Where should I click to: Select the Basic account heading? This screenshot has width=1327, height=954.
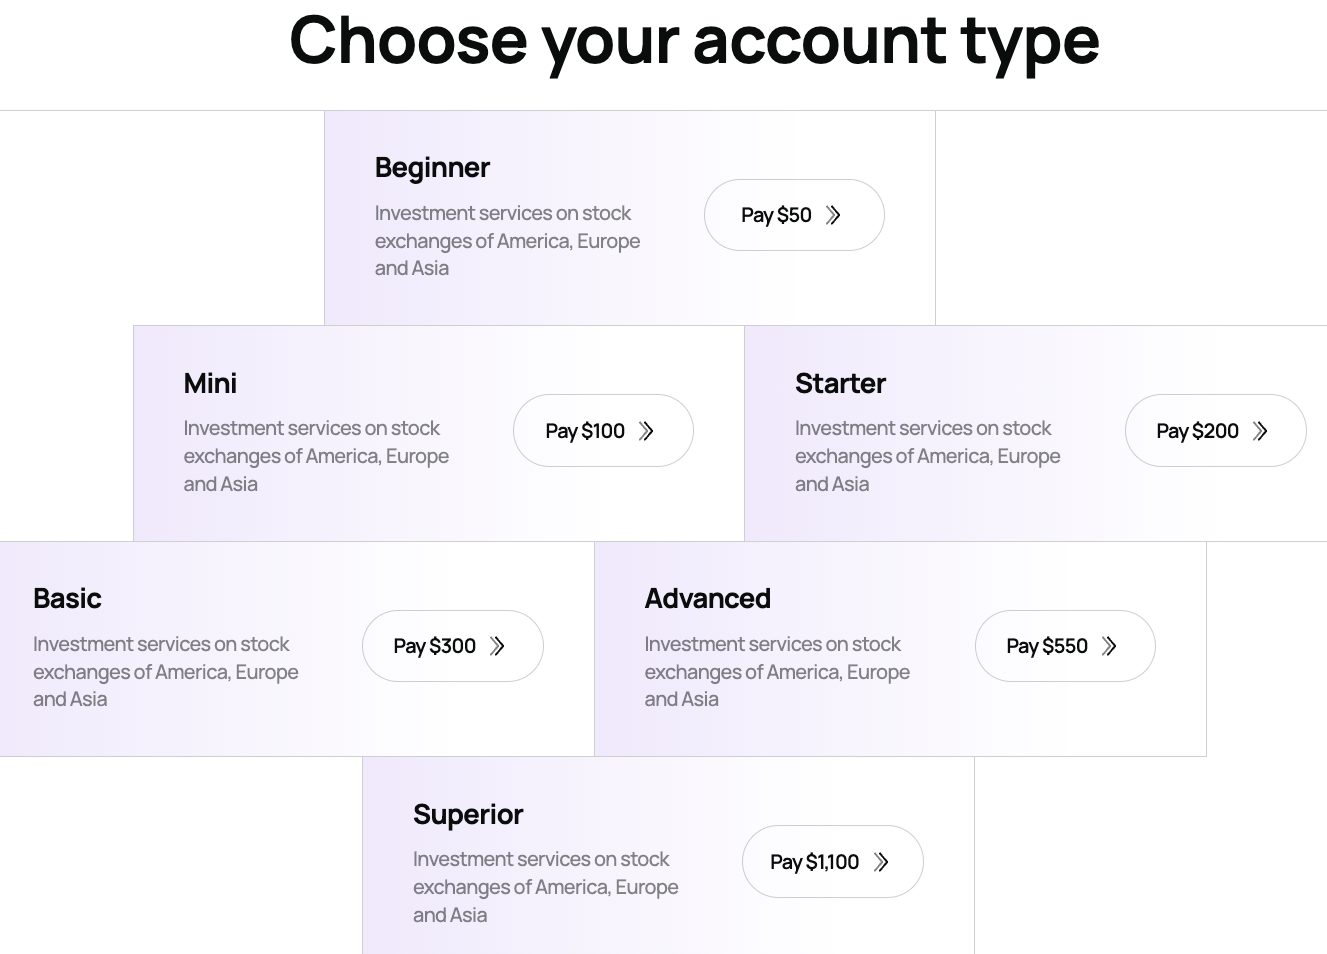(x=67, y=599)
